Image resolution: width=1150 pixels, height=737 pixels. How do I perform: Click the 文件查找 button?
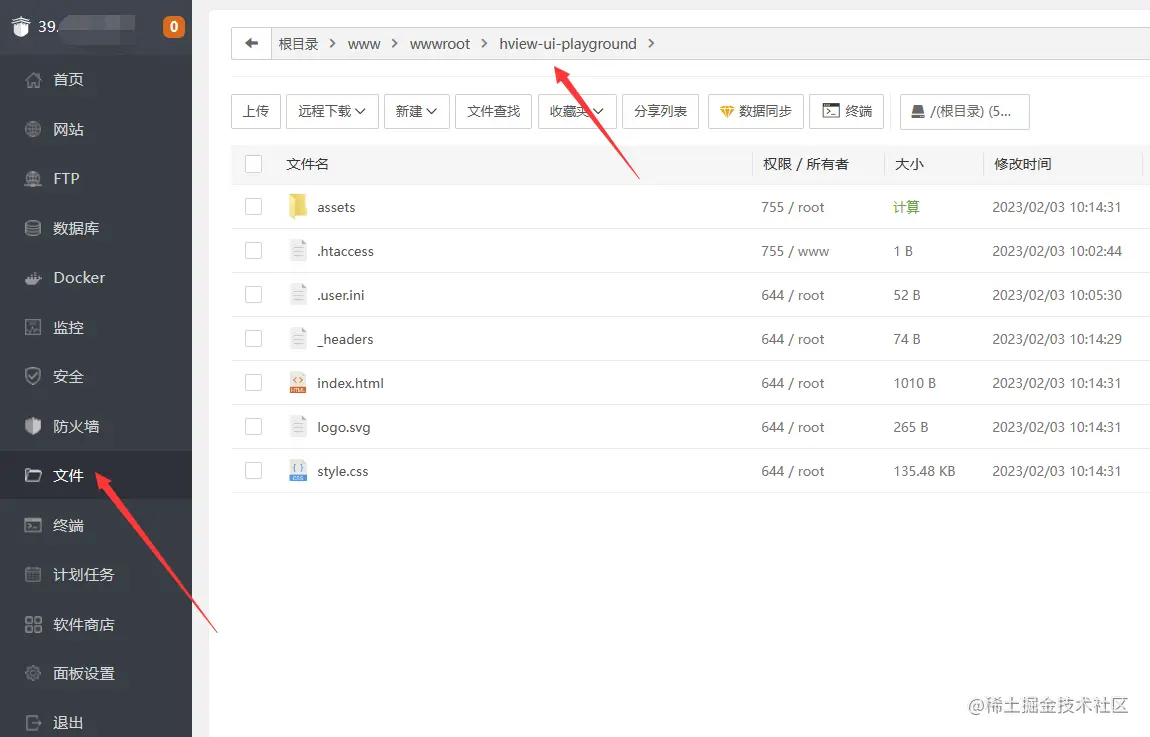click(x=494, y=111)
